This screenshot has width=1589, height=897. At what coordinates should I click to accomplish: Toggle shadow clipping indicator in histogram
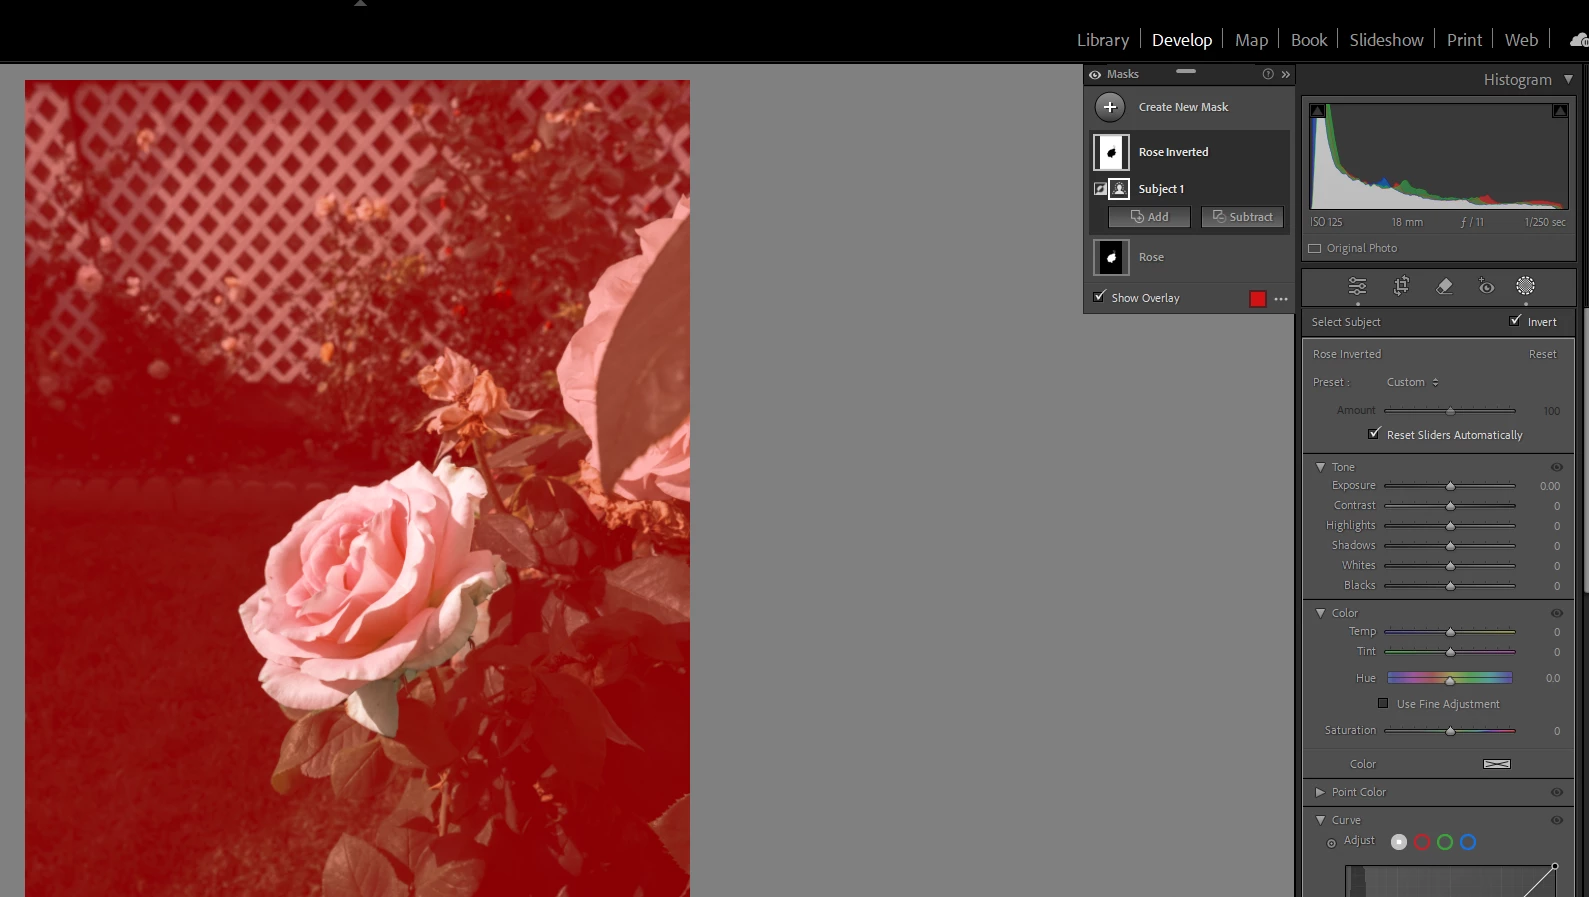(1318, 111)
